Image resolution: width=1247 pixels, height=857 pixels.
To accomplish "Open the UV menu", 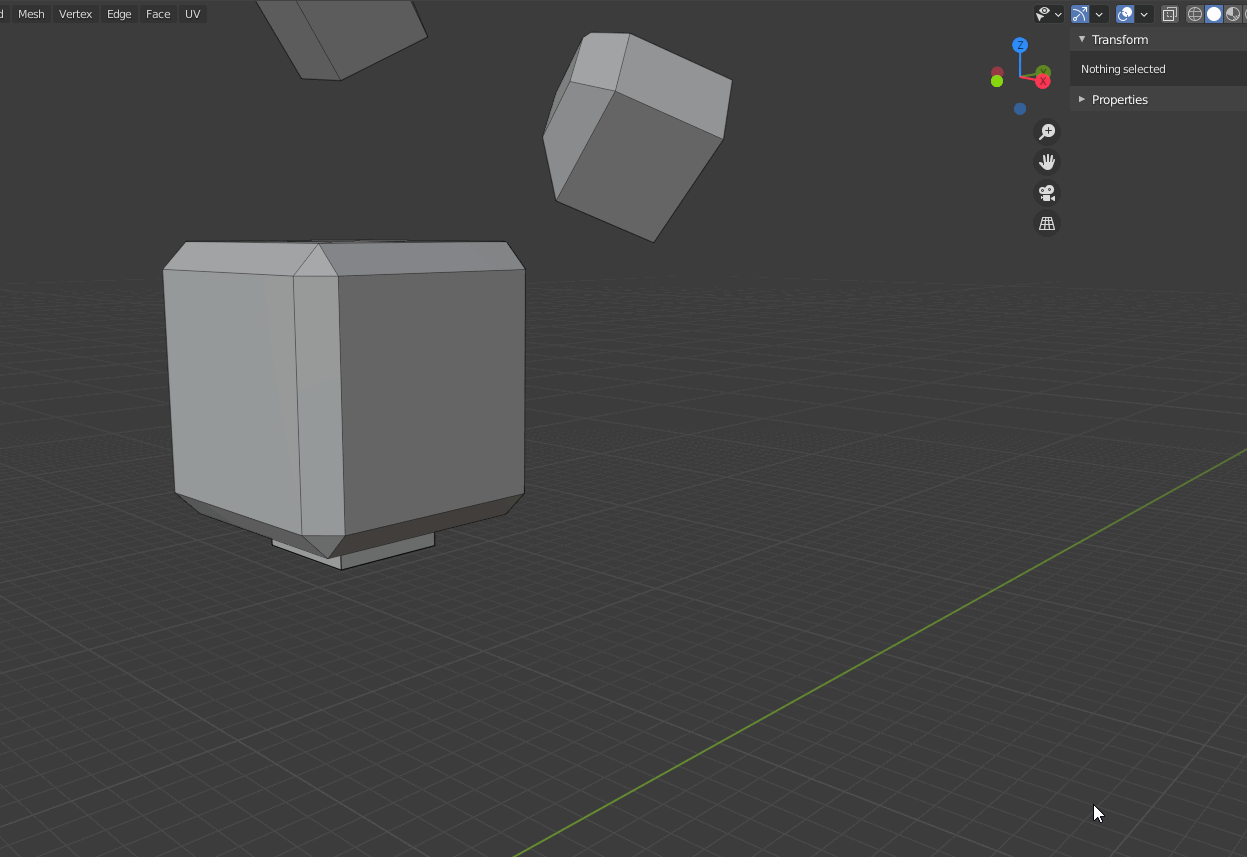I will pyautogui.click(x=192, y=14).
